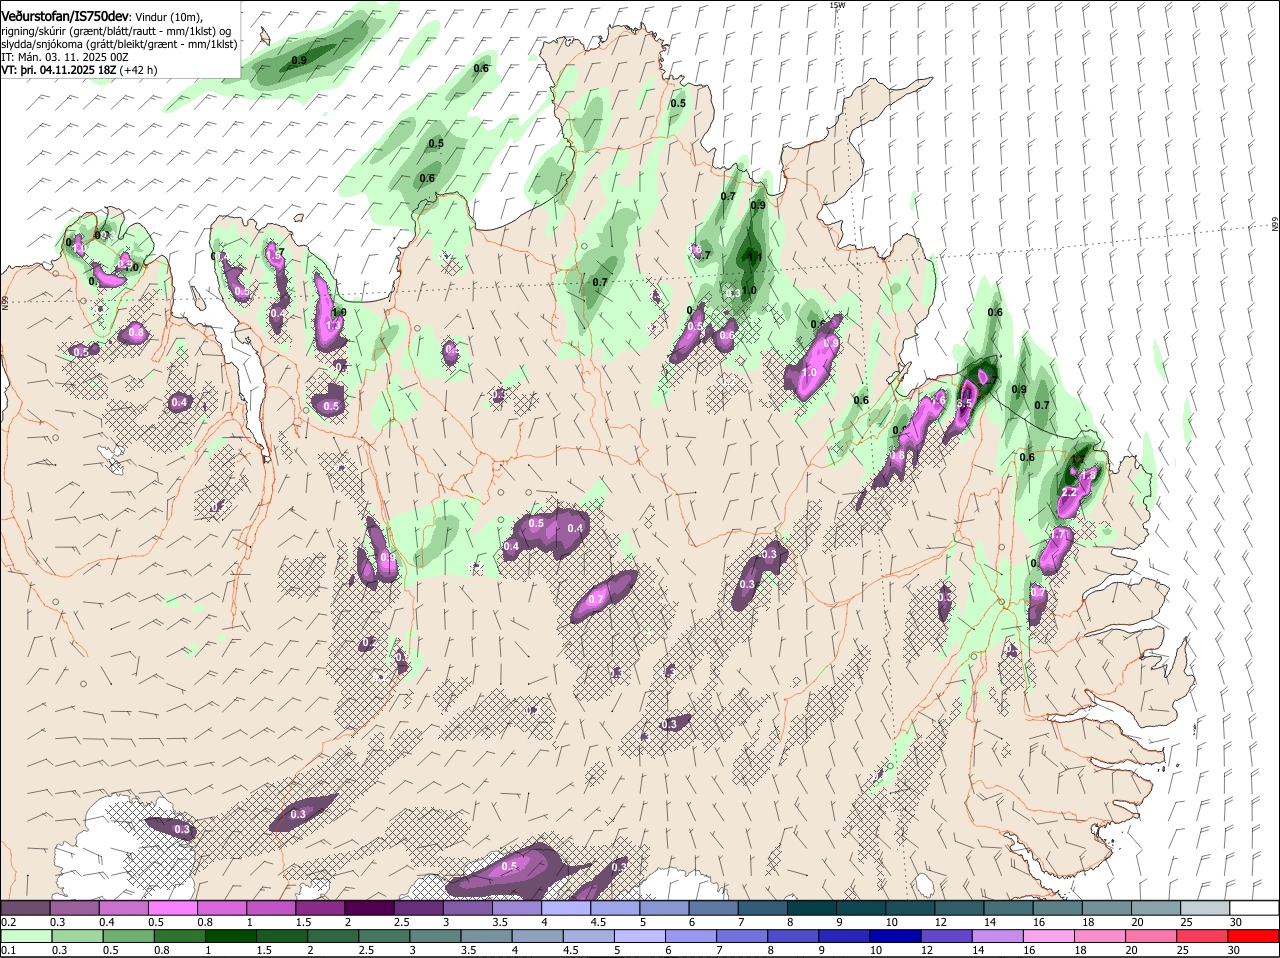Click the 2.2 precipitation value on the map
Image resolution: width=1280 pixels, height=958 pixels.
click(1069, 493)
